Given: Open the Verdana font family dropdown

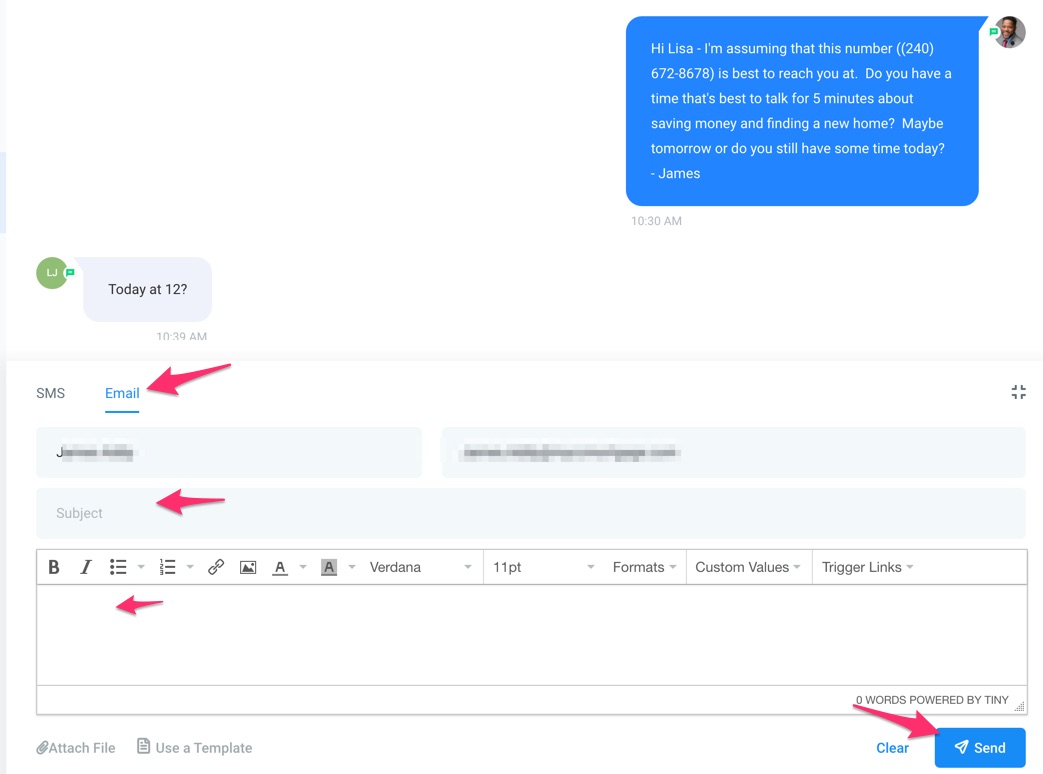Looking at the screenshot, I should tap(420, 567).
